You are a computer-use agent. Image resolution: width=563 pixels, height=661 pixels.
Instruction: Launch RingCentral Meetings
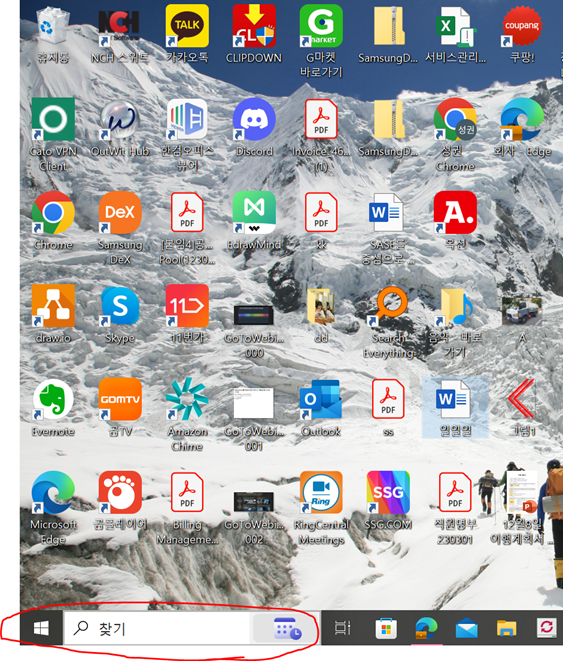tap(321, 492)
